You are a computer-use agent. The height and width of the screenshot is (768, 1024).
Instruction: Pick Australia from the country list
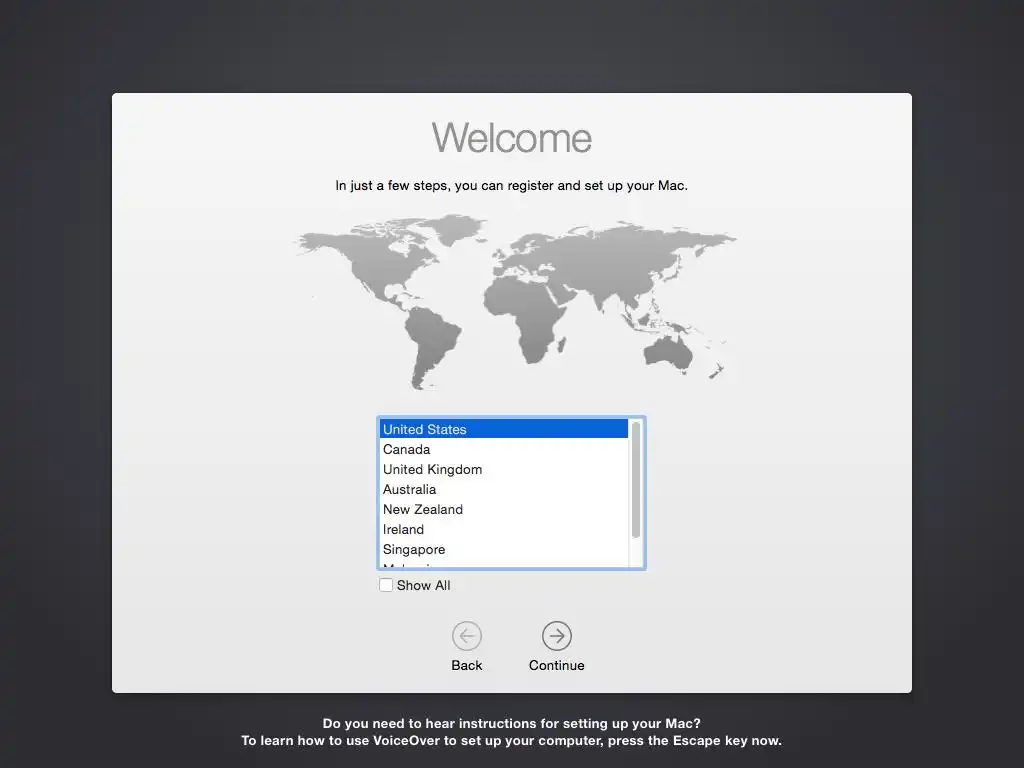tap(504, 489)
